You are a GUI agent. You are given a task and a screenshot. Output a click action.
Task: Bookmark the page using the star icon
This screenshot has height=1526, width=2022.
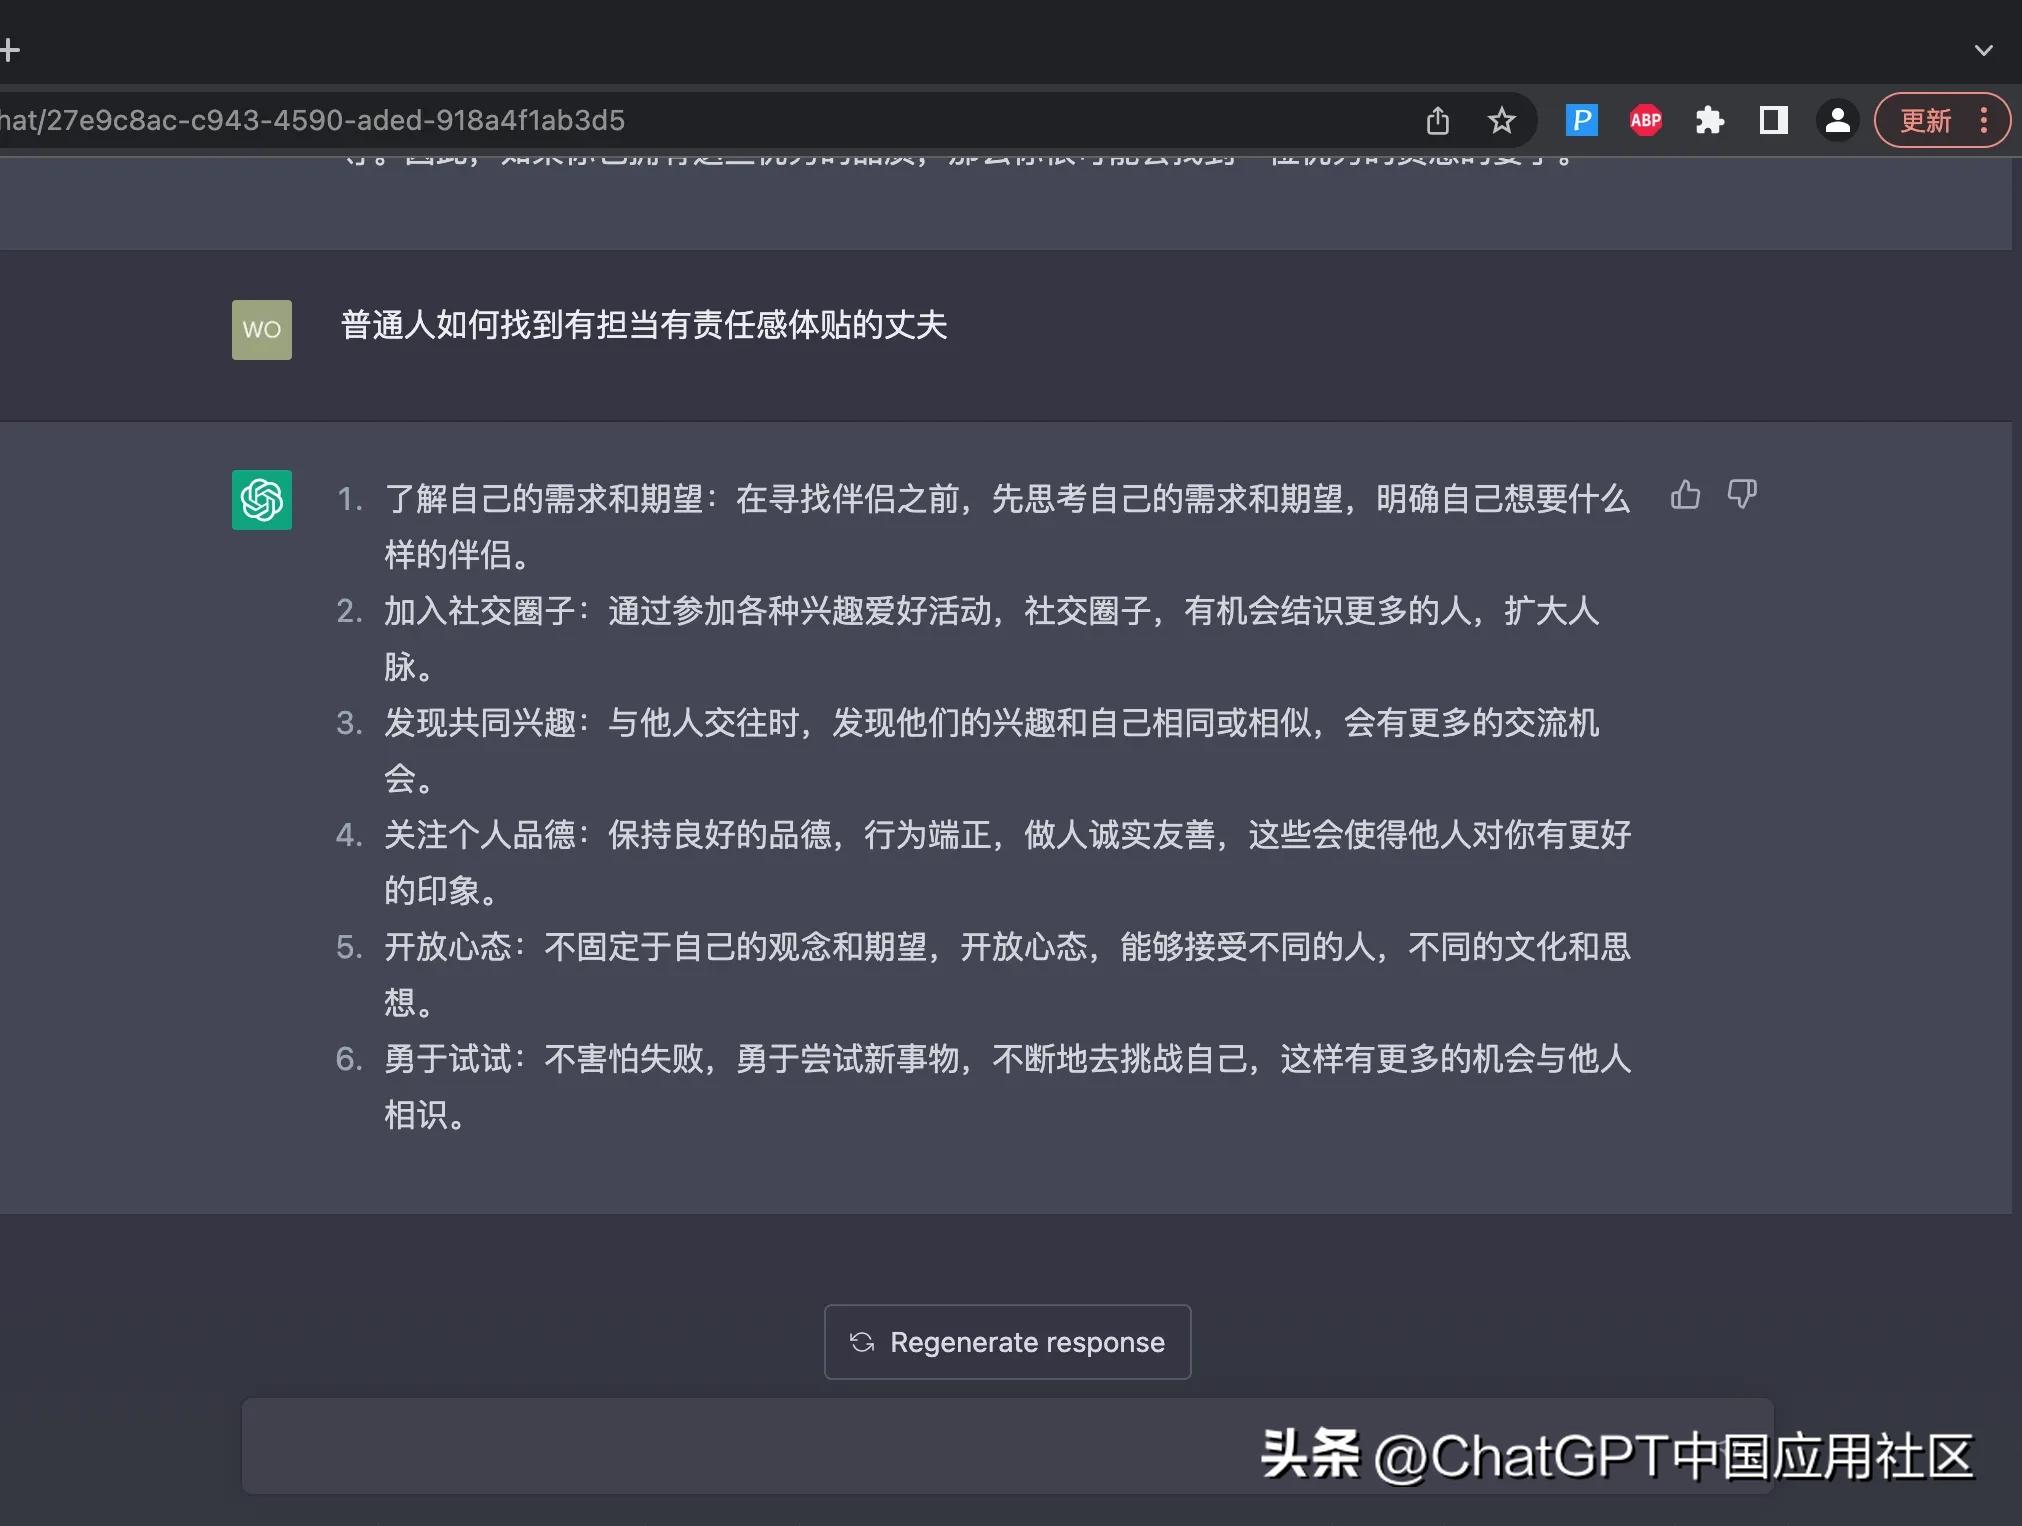coord(1501,120)
